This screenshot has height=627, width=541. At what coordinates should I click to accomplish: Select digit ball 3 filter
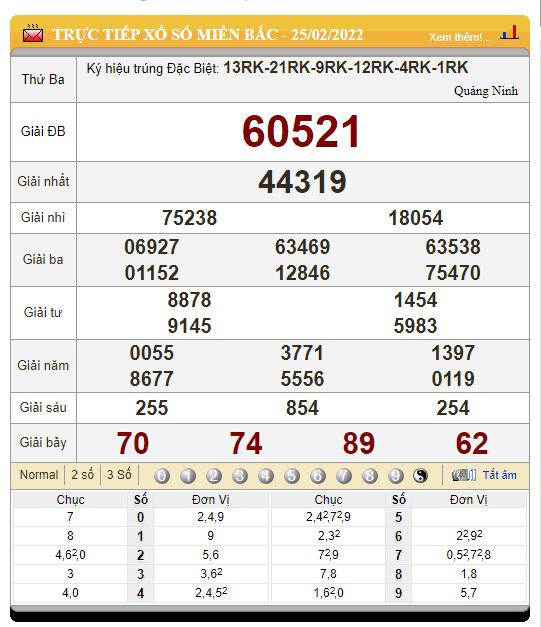pos(240,476)
